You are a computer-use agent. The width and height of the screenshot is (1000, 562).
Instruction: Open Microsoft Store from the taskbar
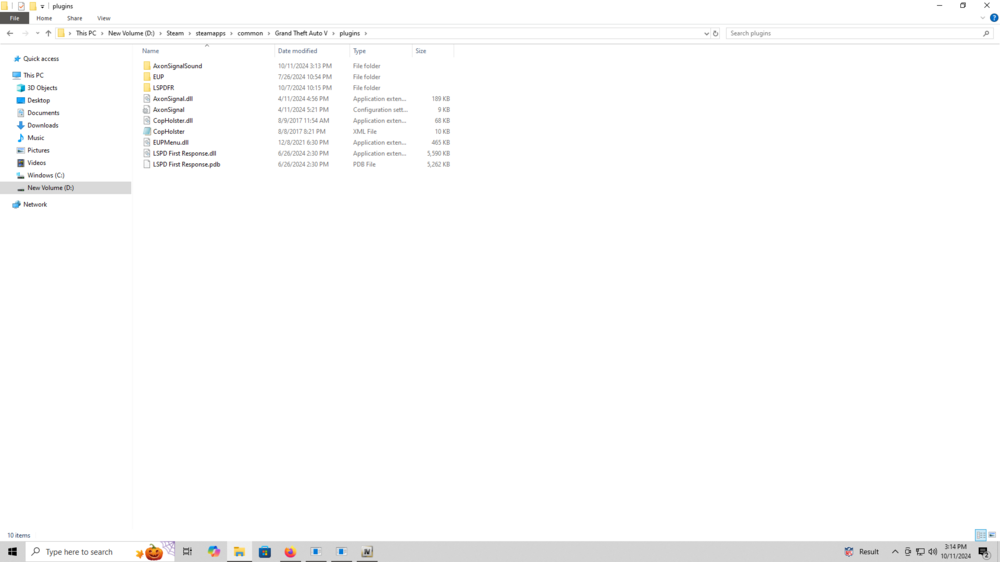pos(265,552)
